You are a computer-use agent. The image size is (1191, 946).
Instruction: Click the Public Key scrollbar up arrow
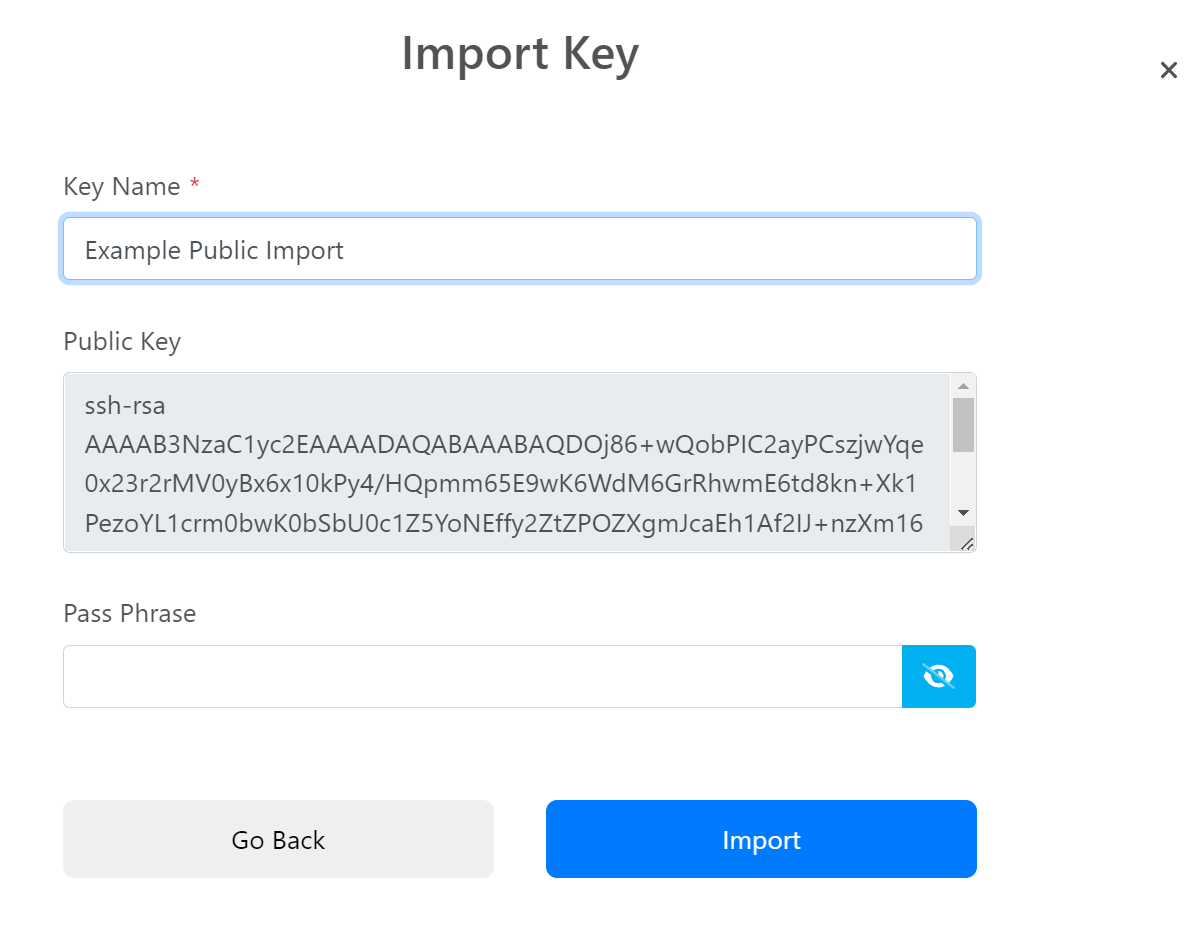[963, 386]
